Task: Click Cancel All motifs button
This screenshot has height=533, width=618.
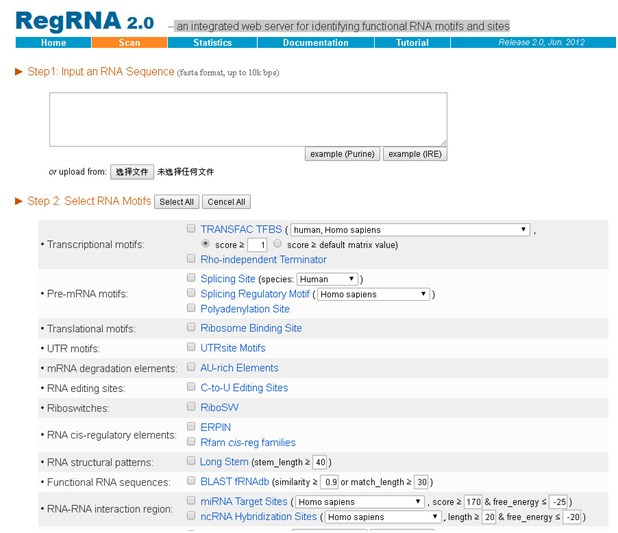Action: coord(226,202)
